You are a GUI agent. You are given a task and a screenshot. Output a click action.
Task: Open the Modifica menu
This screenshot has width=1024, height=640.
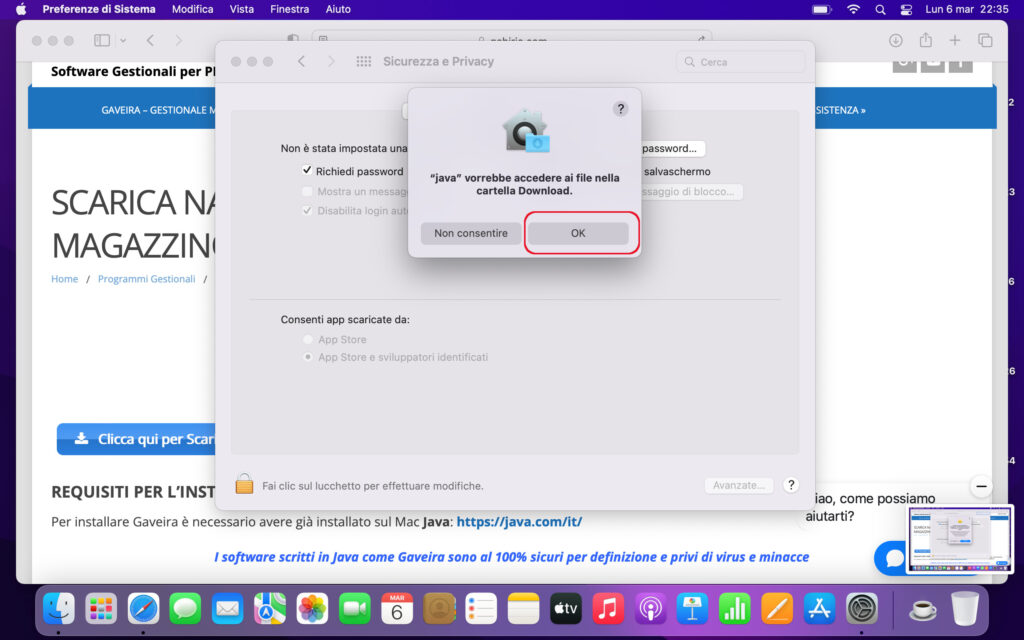[x=193, y=9]
